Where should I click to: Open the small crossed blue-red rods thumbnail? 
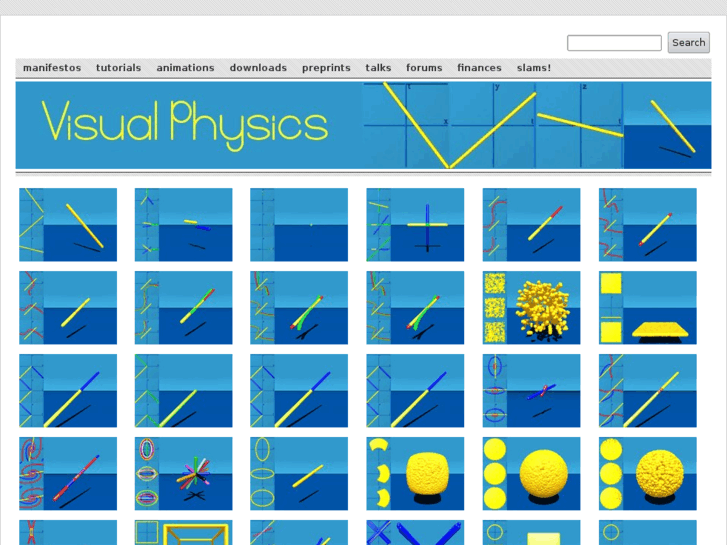[x=531, y=391]
